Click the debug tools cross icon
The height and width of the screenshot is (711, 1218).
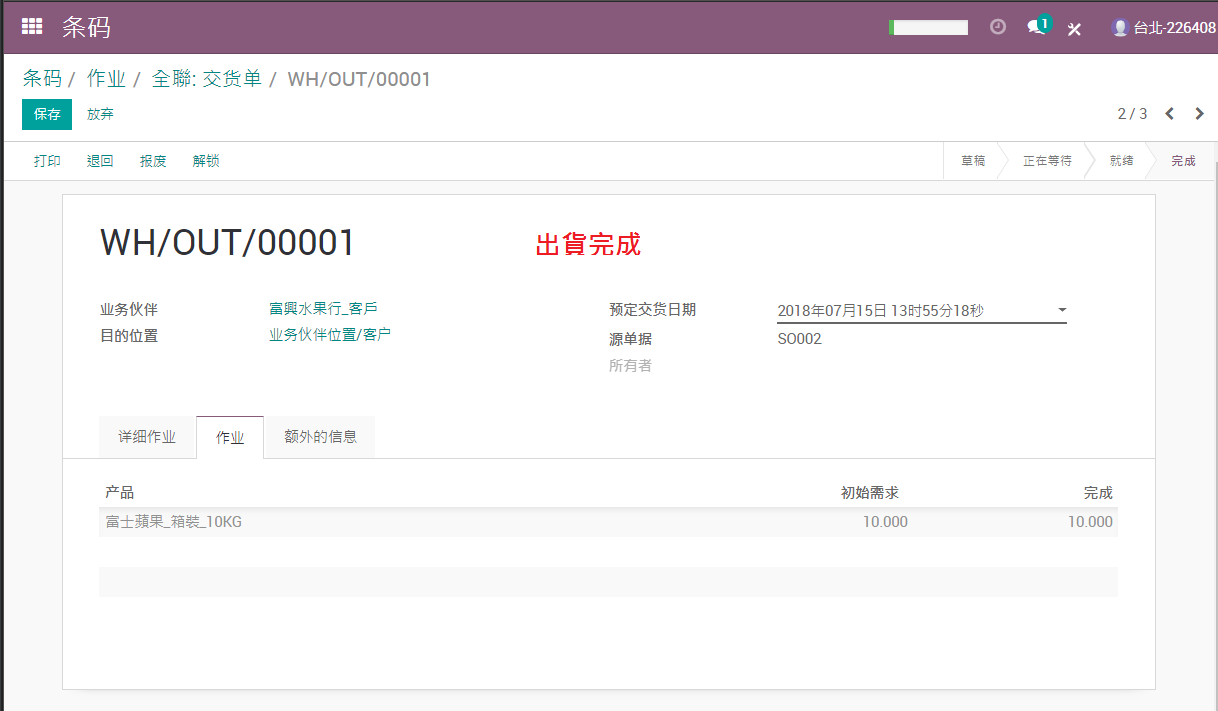[1075, 28]
